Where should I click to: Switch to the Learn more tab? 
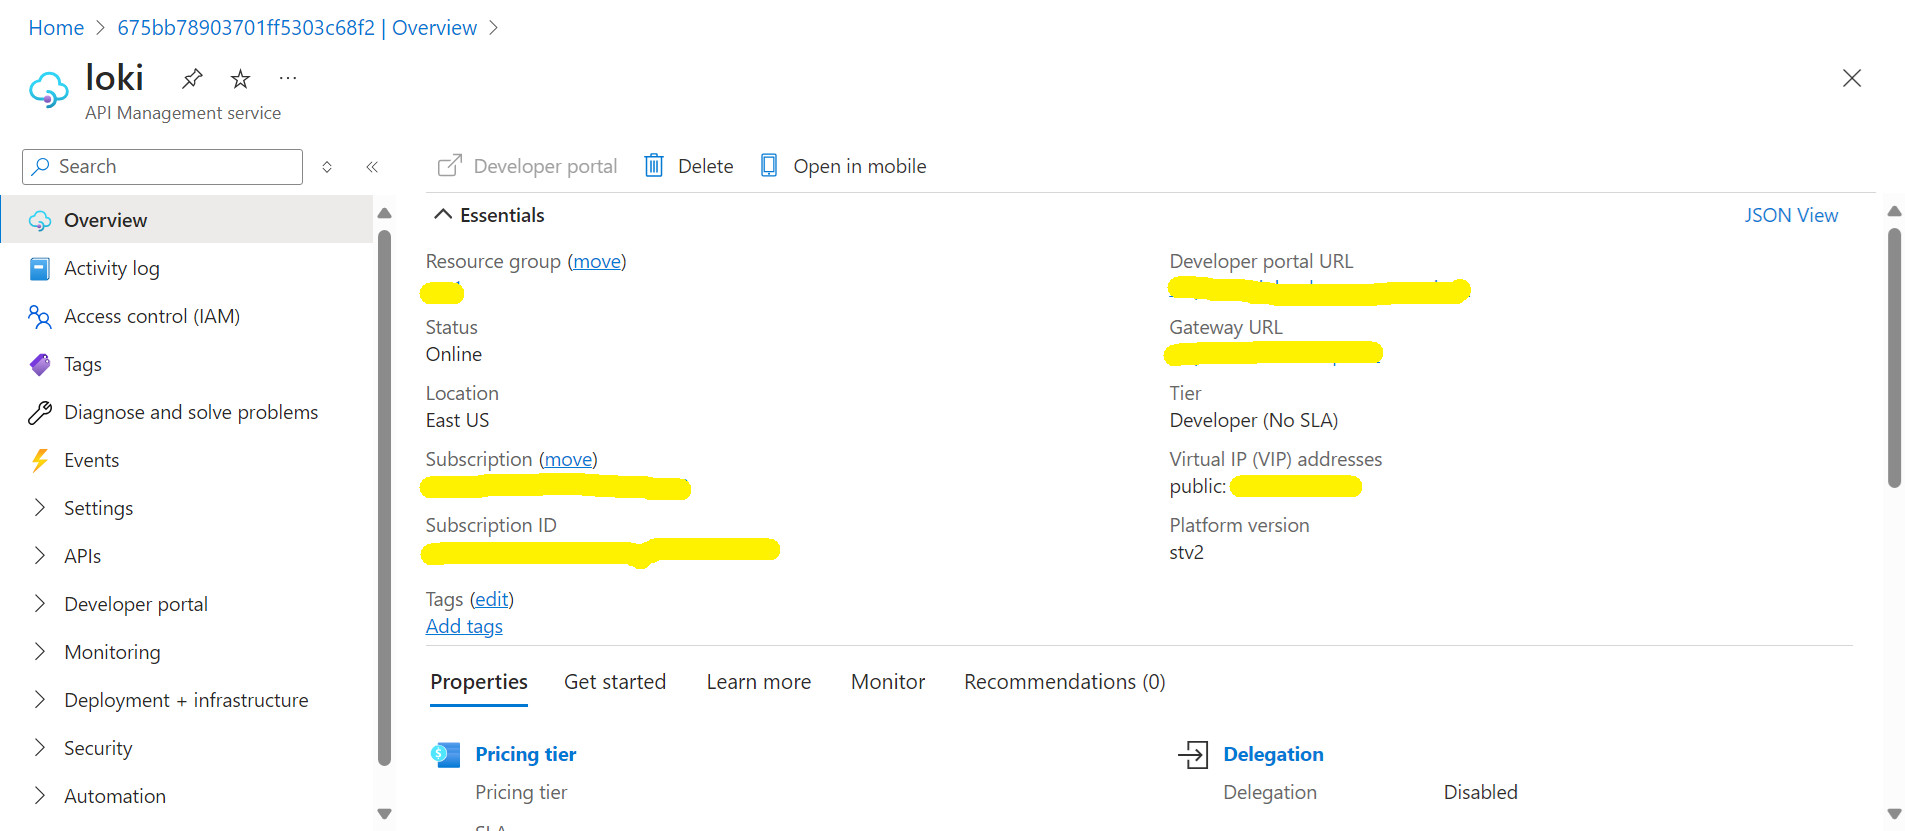click(759, 682)
